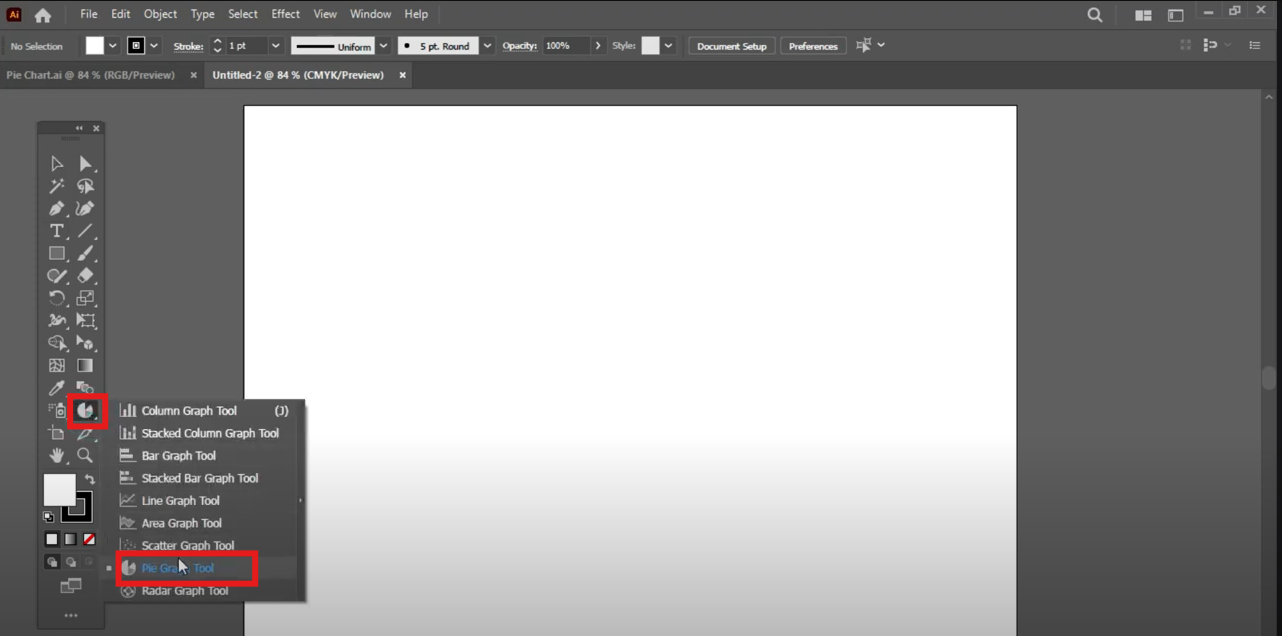
Task: Open Opacity panel via Opacity label
Action: [x=519, y=46]
